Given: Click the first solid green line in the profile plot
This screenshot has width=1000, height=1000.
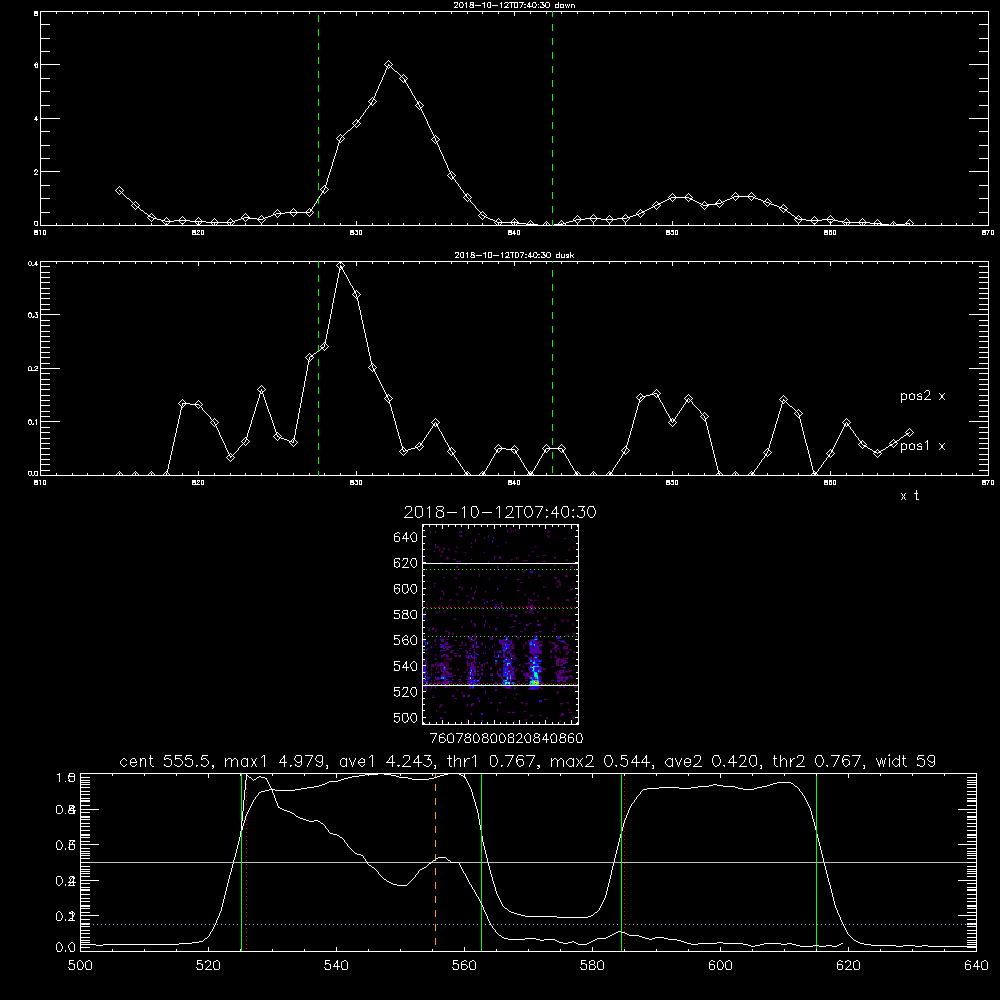Looking at the screenshot, I should tap(242, 861).
